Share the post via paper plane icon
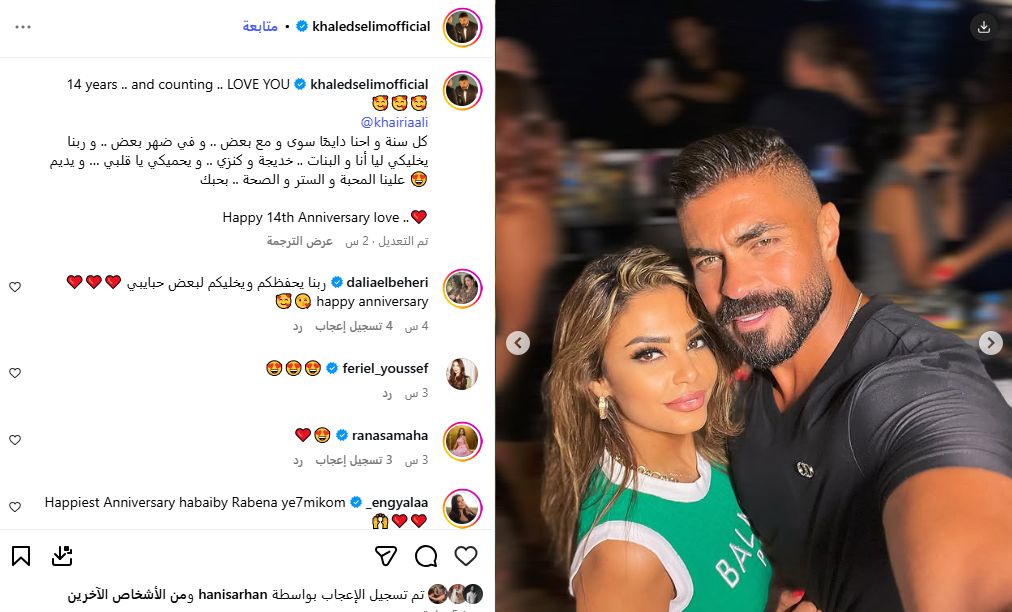Viewport: 1012px width, 612px height. 386,556
